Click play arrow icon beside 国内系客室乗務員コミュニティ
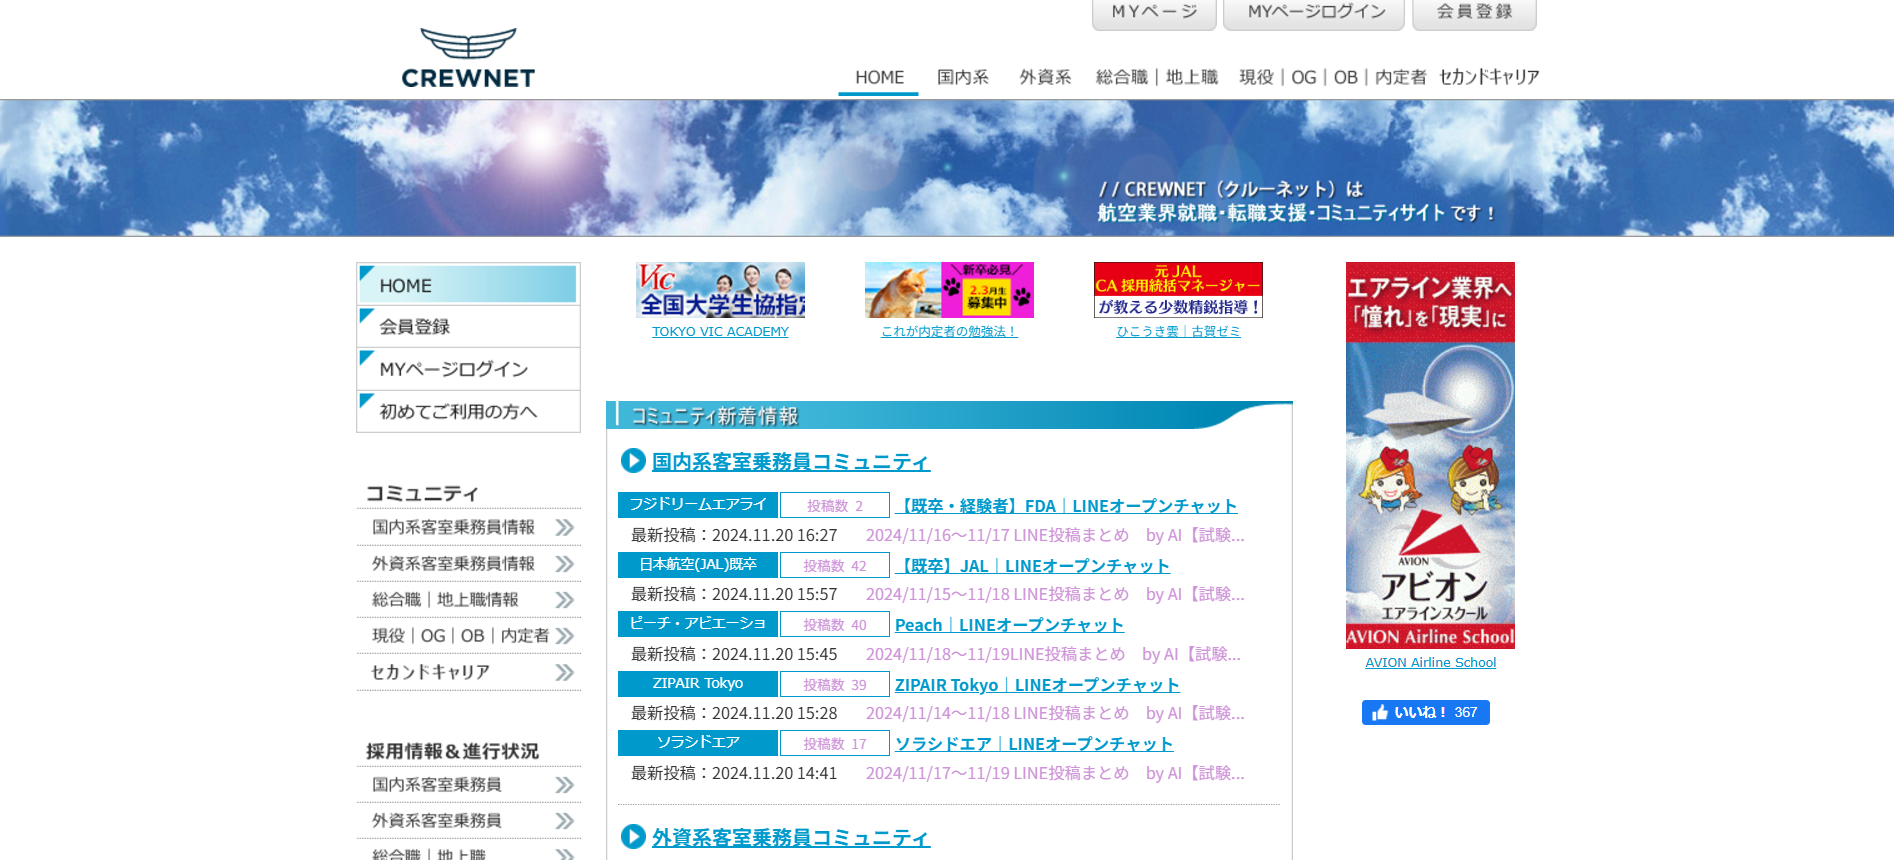The height and width of the screenshot is (860, 1894). tap(633, 461)
